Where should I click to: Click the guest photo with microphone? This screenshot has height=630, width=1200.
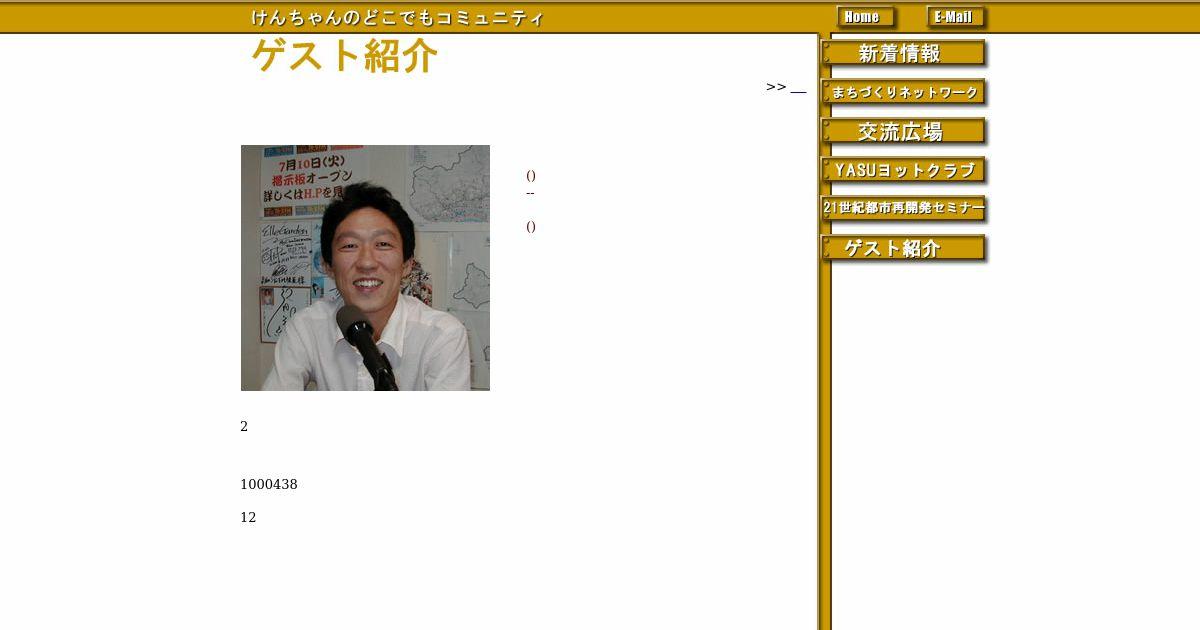click(365, 268)
